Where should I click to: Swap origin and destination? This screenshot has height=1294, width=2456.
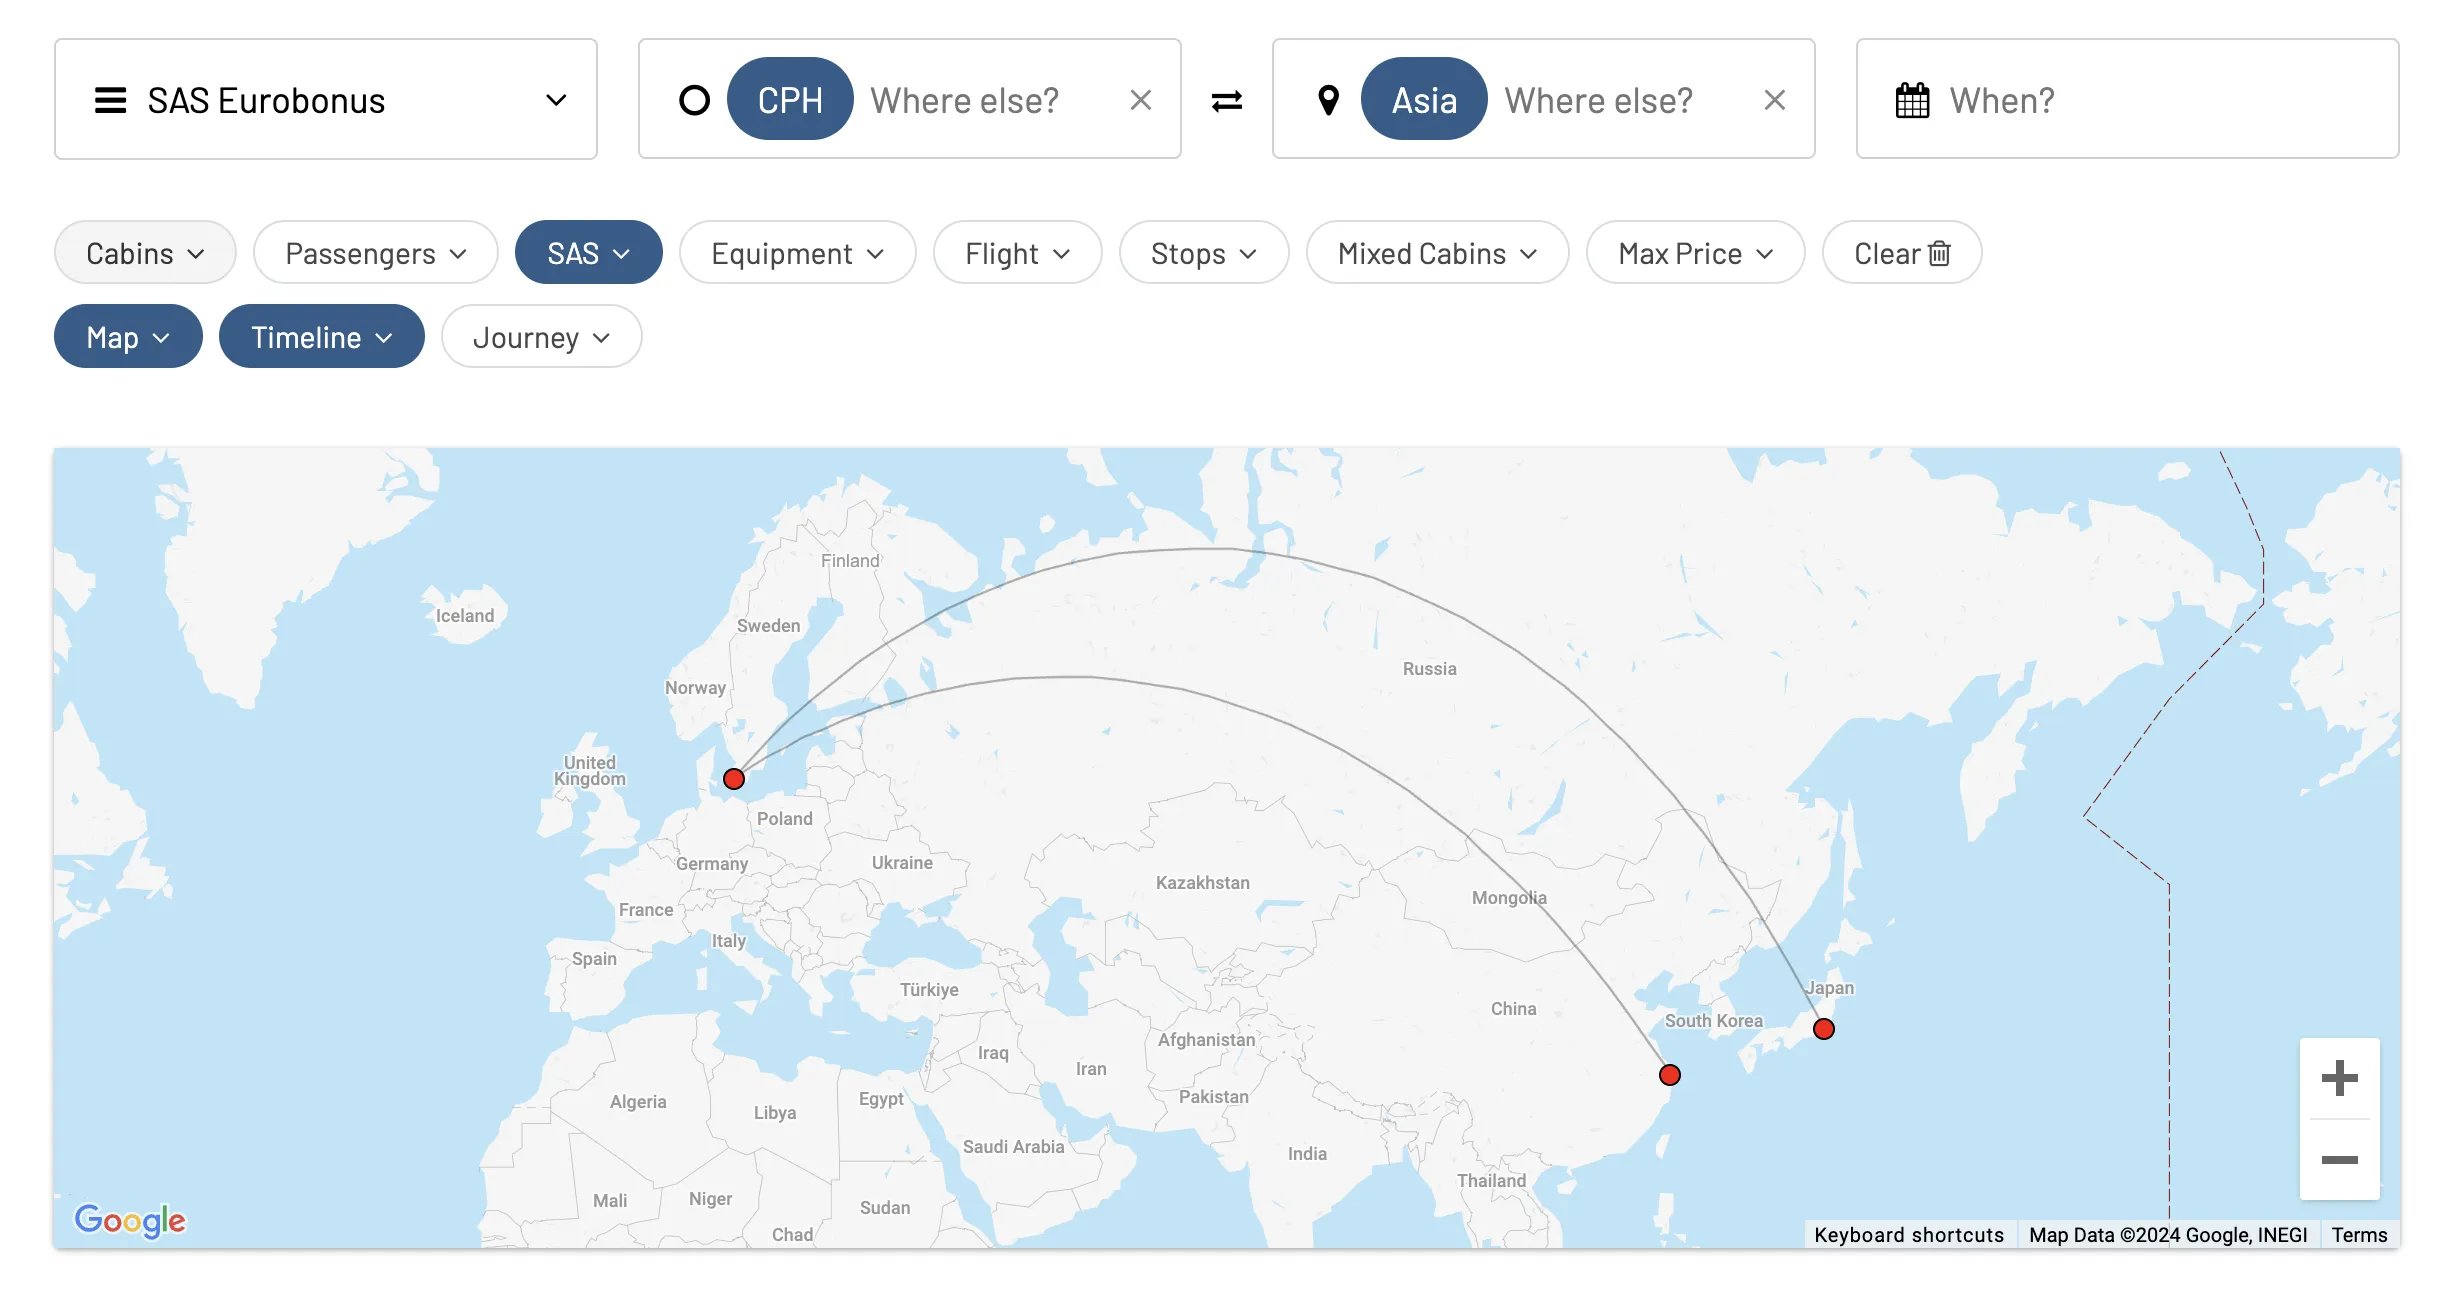1227,100
